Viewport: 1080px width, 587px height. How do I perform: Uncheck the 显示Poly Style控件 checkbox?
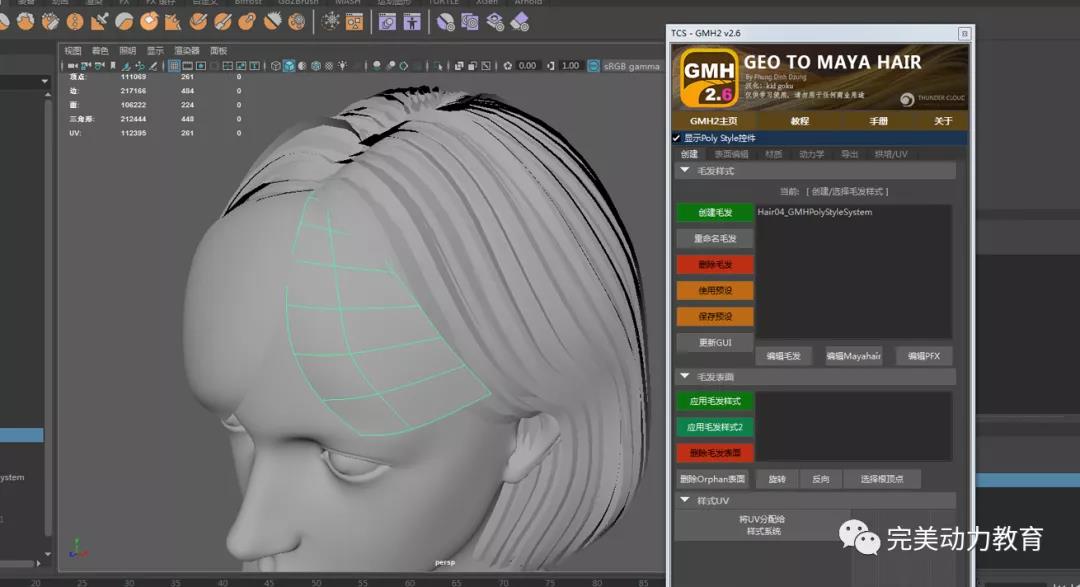click(x=677, y=138)
